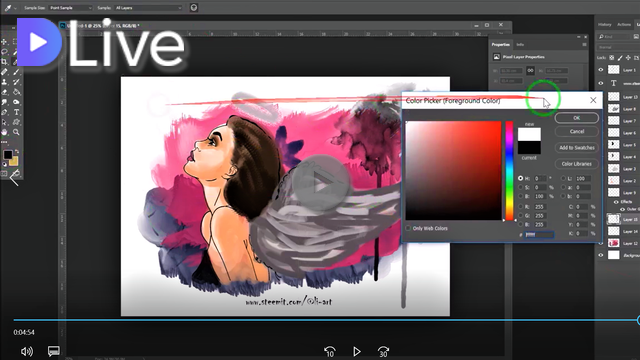Select the Layer 7 thumbnail
The image size is (640, 360).
[x=613, y=120]
